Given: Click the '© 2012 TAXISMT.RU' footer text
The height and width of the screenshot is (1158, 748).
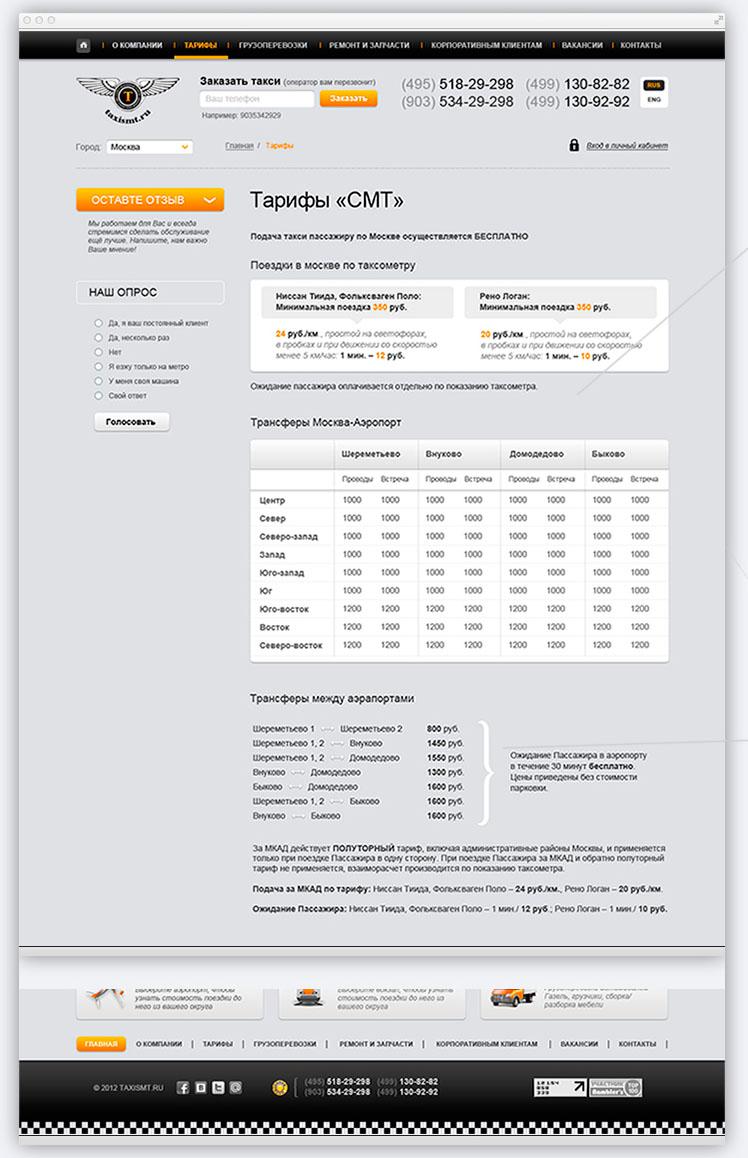Looking at the screenshot, I should 128,1088.
